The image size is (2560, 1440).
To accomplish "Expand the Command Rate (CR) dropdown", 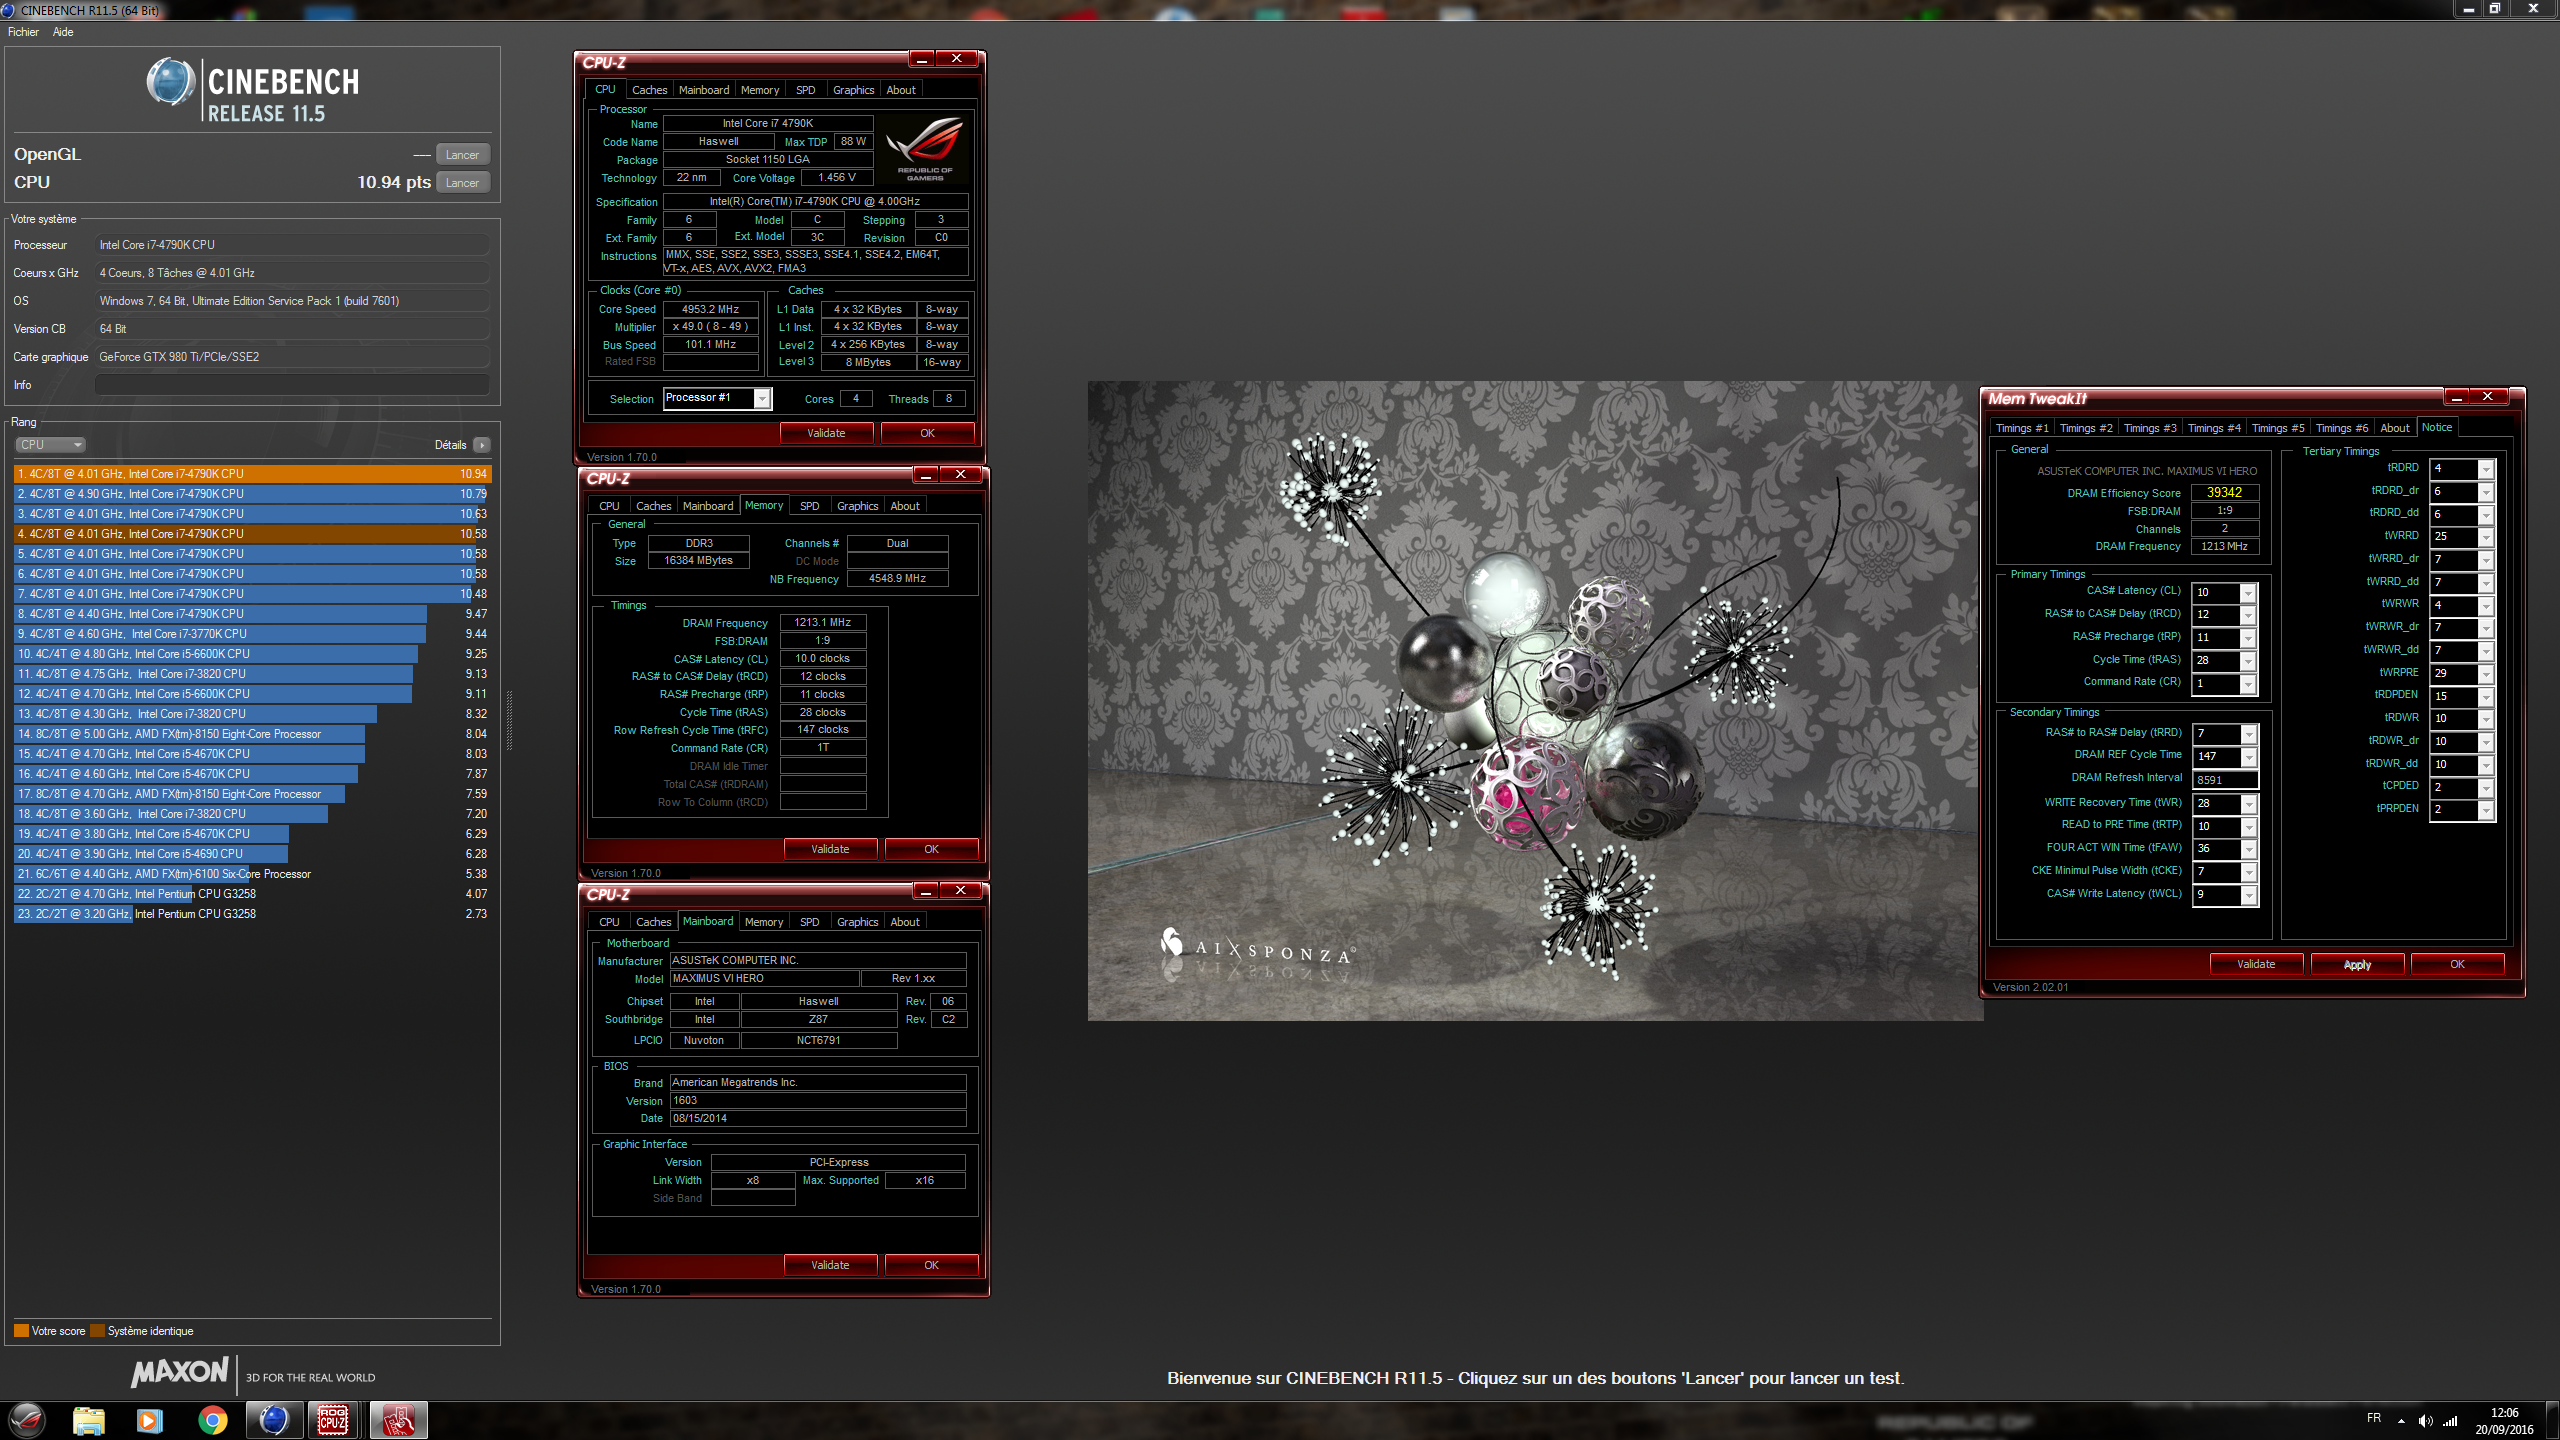I will pyautogui.click(x=2248, y=684).
